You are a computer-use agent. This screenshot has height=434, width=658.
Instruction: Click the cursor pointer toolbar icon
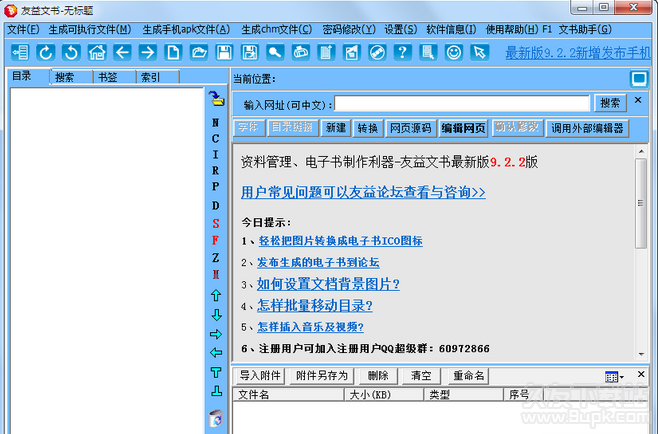click(479, 52)
